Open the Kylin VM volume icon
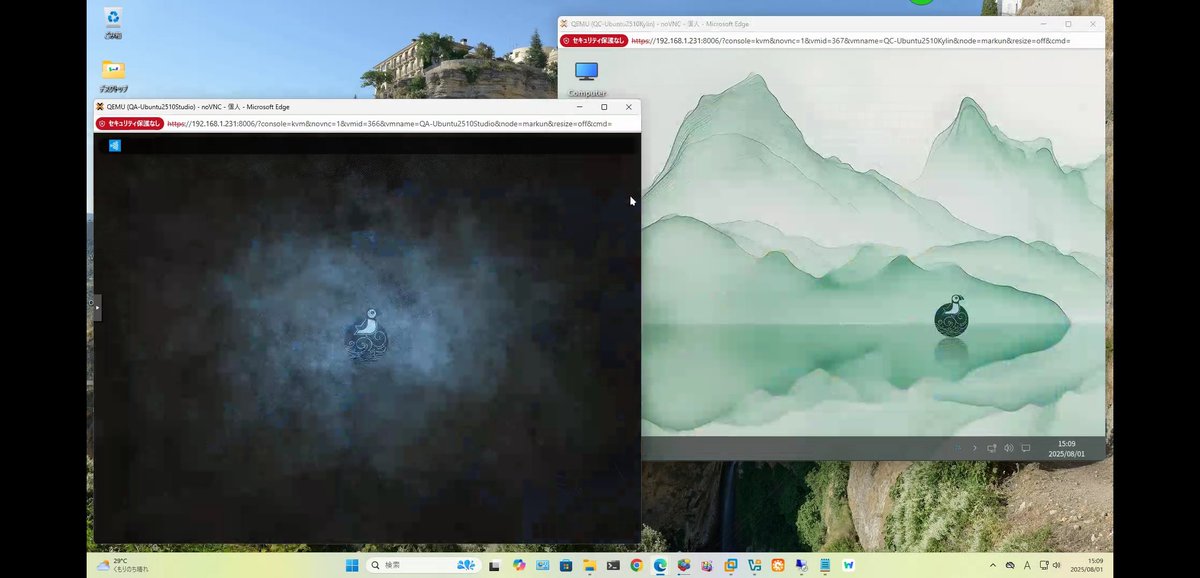 click(1008, 448)
